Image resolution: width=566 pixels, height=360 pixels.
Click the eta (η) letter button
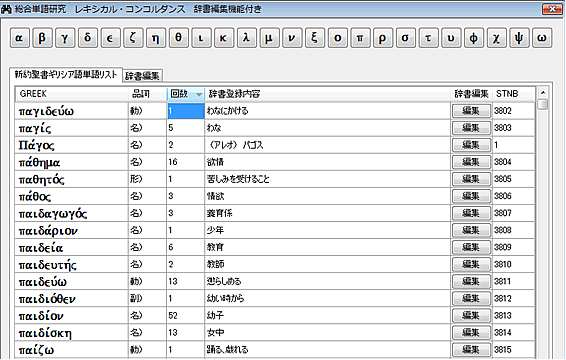coord(156,38)
